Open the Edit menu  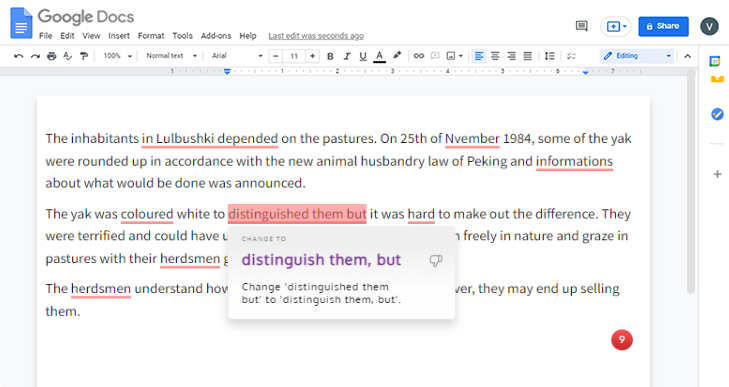[67, 36]
